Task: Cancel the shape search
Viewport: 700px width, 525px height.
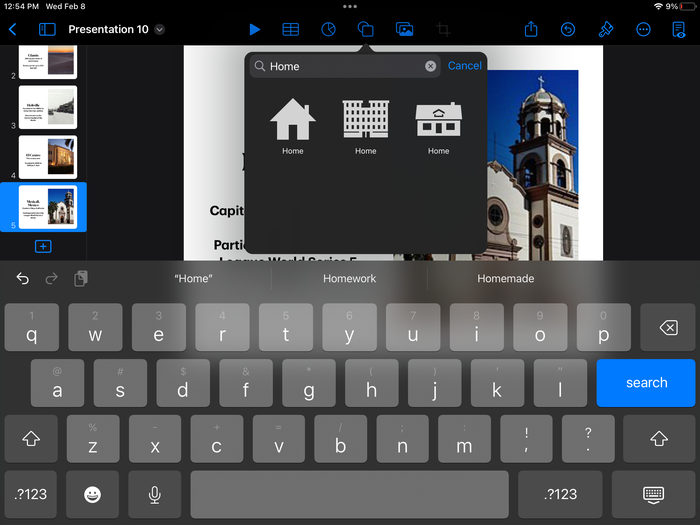Action: point(464,66)
